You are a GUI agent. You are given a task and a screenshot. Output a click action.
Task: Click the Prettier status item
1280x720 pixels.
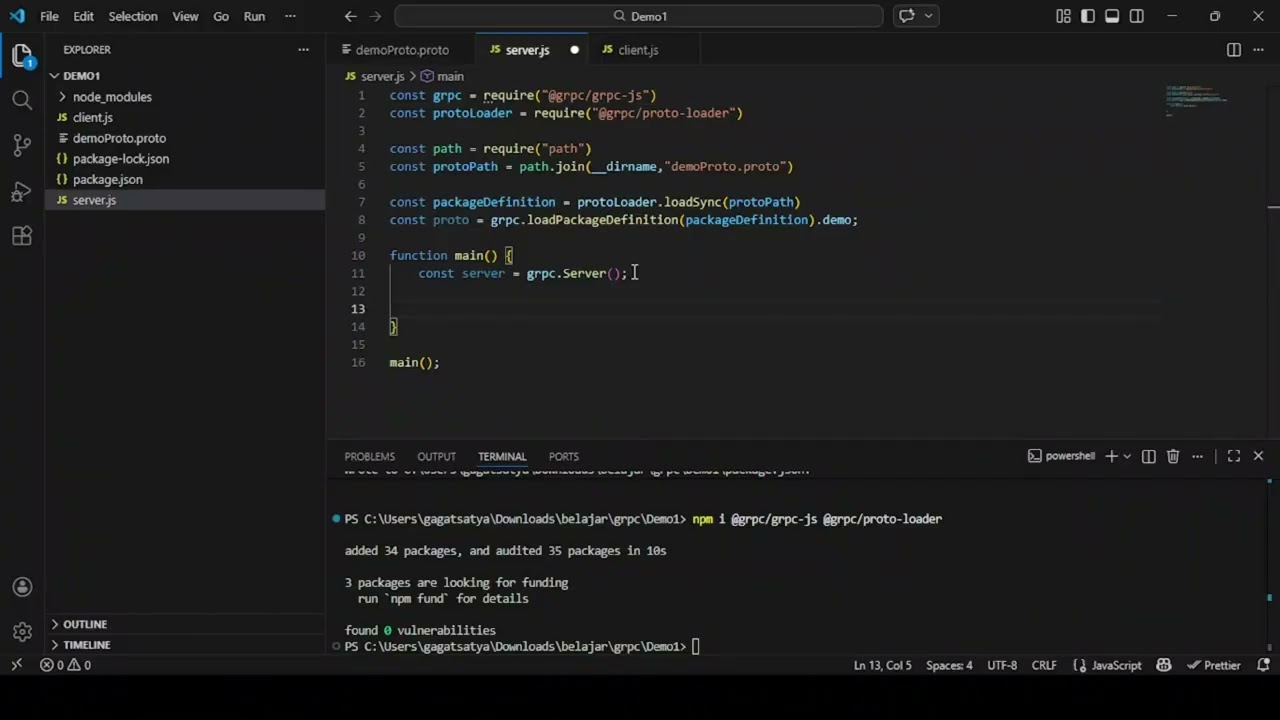click(1213, 665)
